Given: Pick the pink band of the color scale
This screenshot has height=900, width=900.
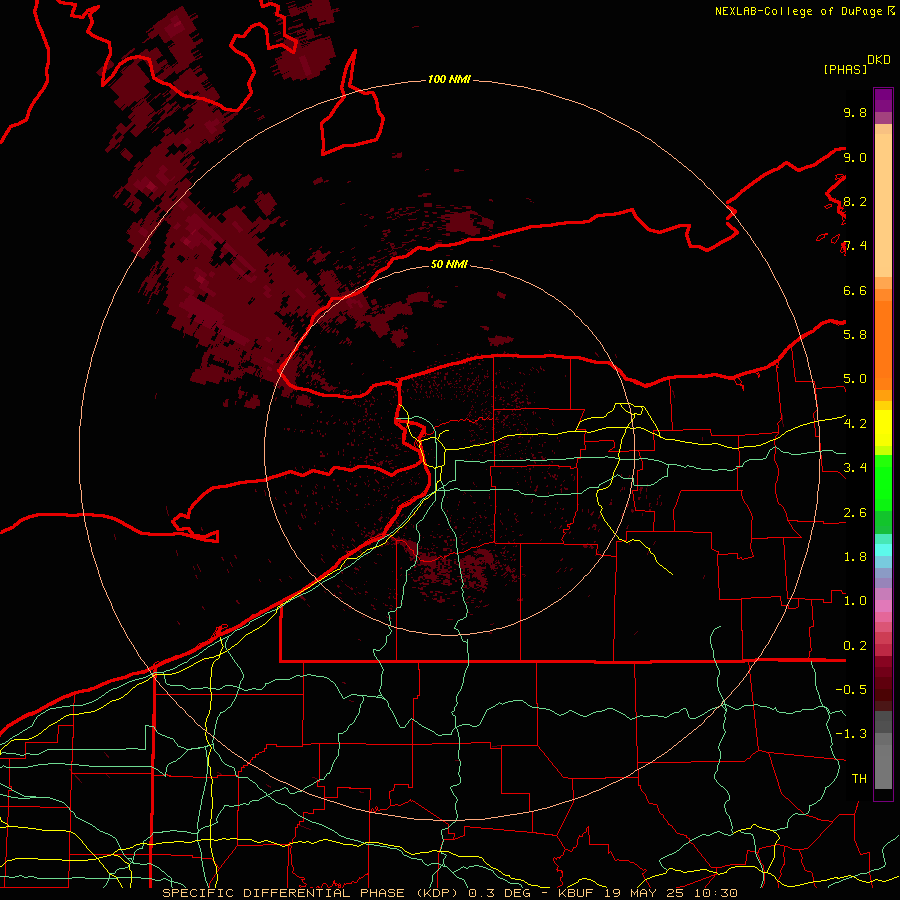Looking at the screenshot, I should 883,606.
